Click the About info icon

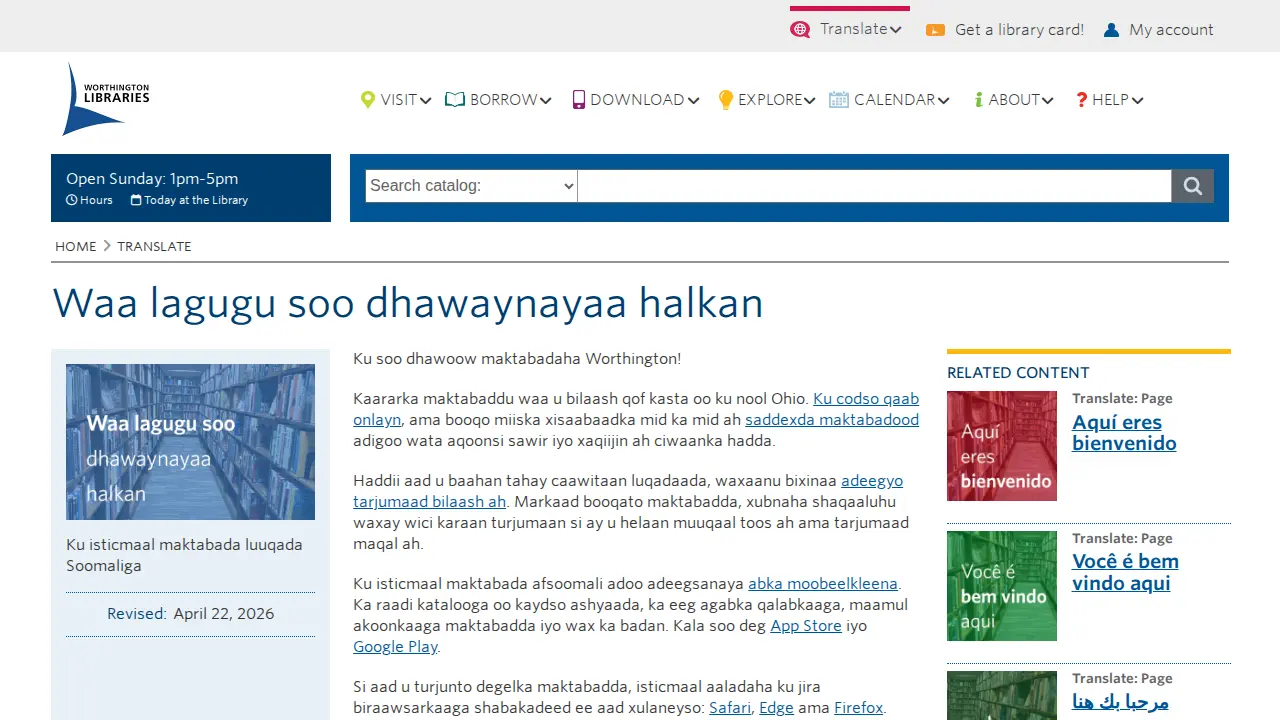(x=979, y=100)
